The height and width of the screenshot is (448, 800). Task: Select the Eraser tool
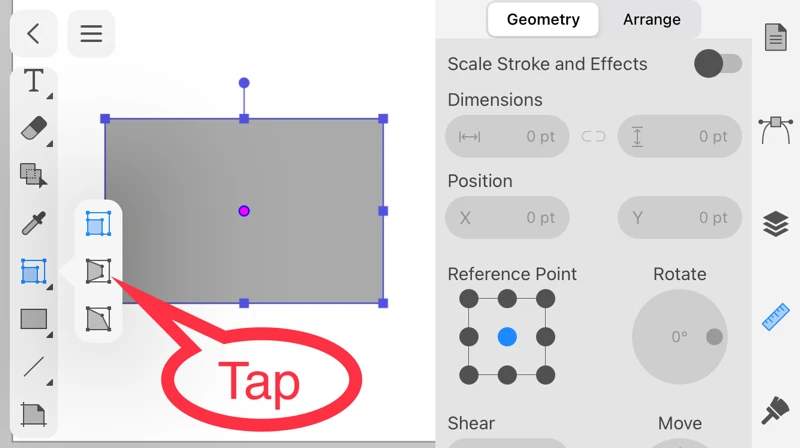point(34,128)
